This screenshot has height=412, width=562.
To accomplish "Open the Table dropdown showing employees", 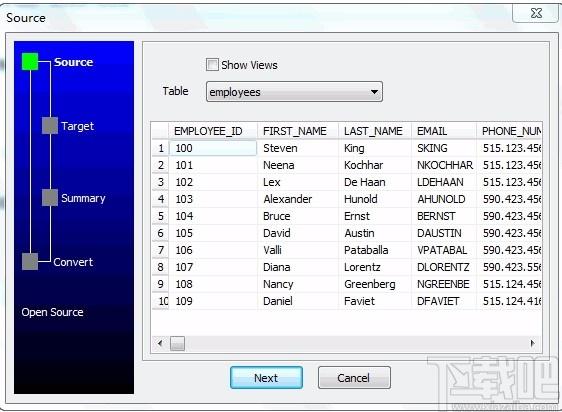I will pyautogui.click(x=294, y=92).
